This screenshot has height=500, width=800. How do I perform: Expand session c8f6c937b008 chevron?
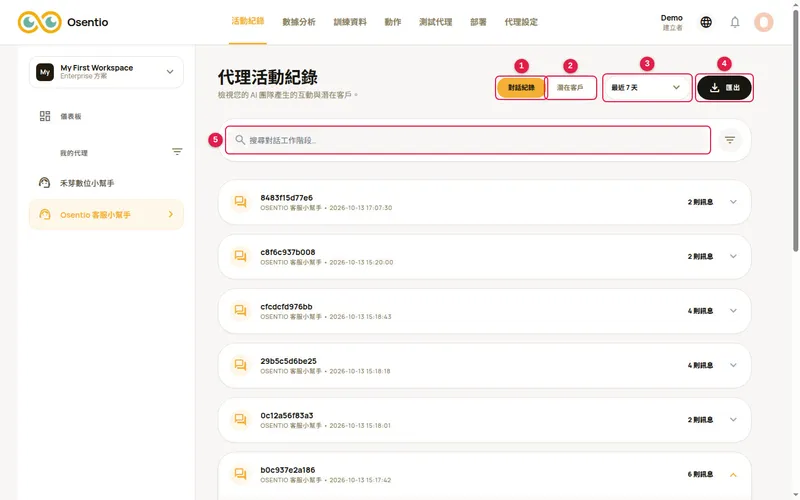tap(733, 256)
